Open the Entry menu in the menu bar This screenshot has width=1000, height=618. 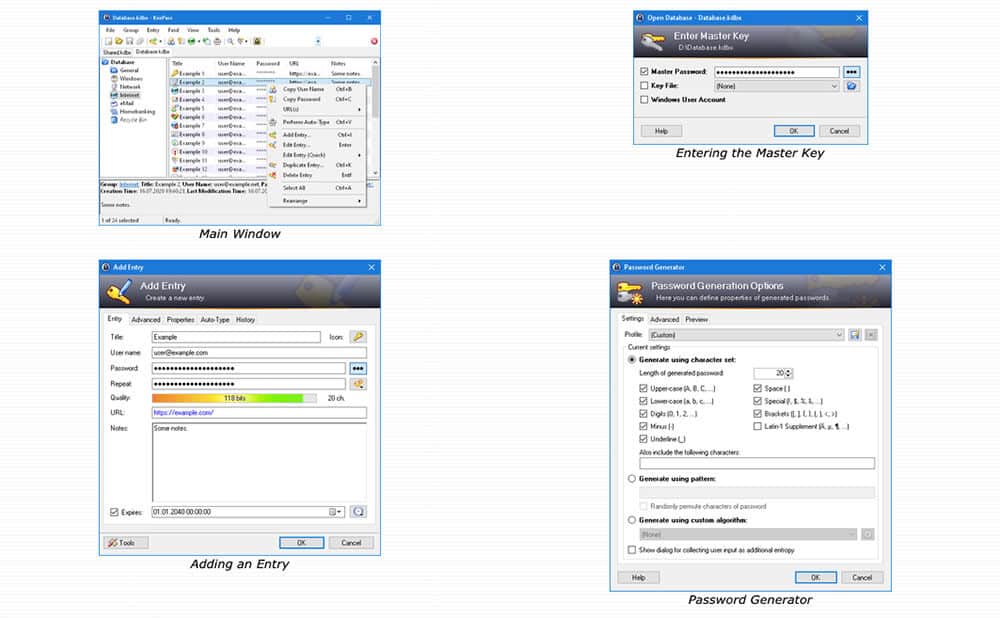(153, 30)
